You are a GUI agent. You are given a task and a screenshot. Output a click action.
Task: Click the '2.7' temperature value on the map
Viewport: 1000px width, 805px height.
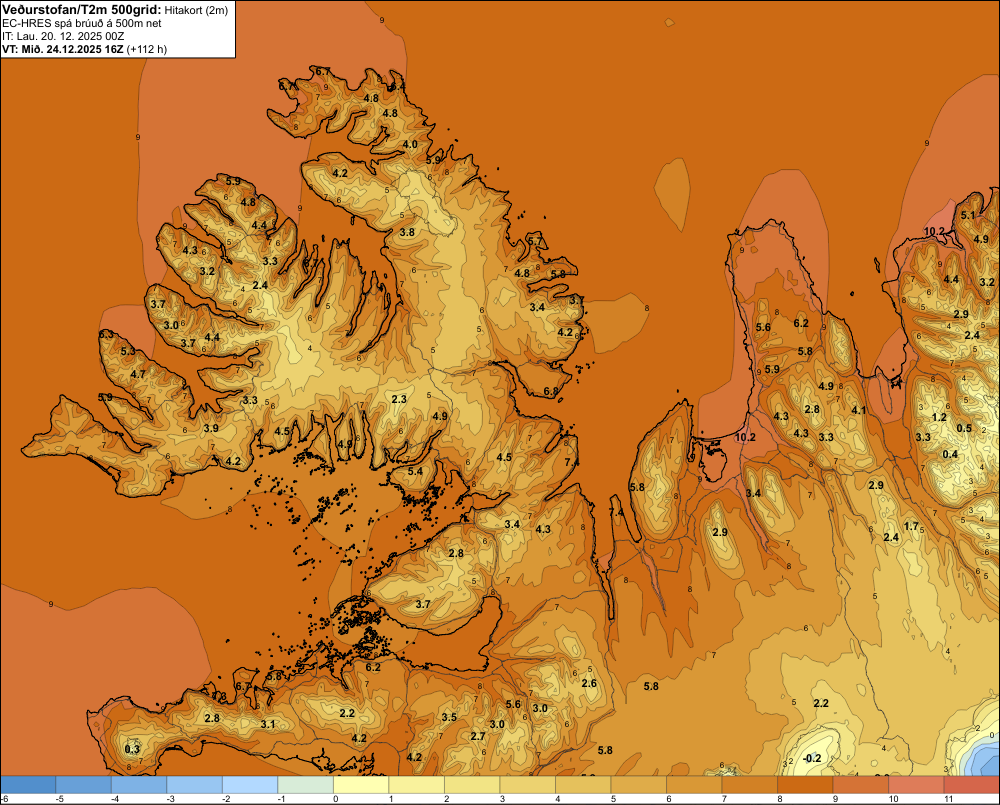pyautogui.click(x=478, y=736)
